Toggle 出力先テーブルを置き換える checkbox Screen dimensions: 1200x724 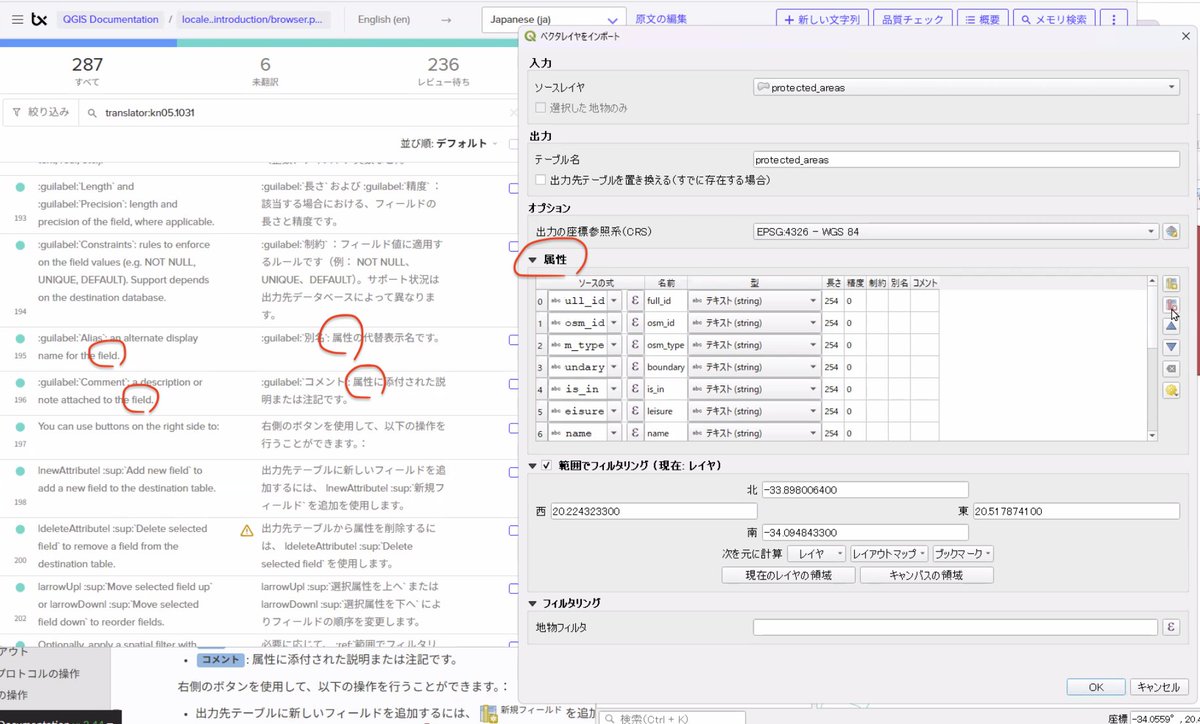(x=541, y=180)
